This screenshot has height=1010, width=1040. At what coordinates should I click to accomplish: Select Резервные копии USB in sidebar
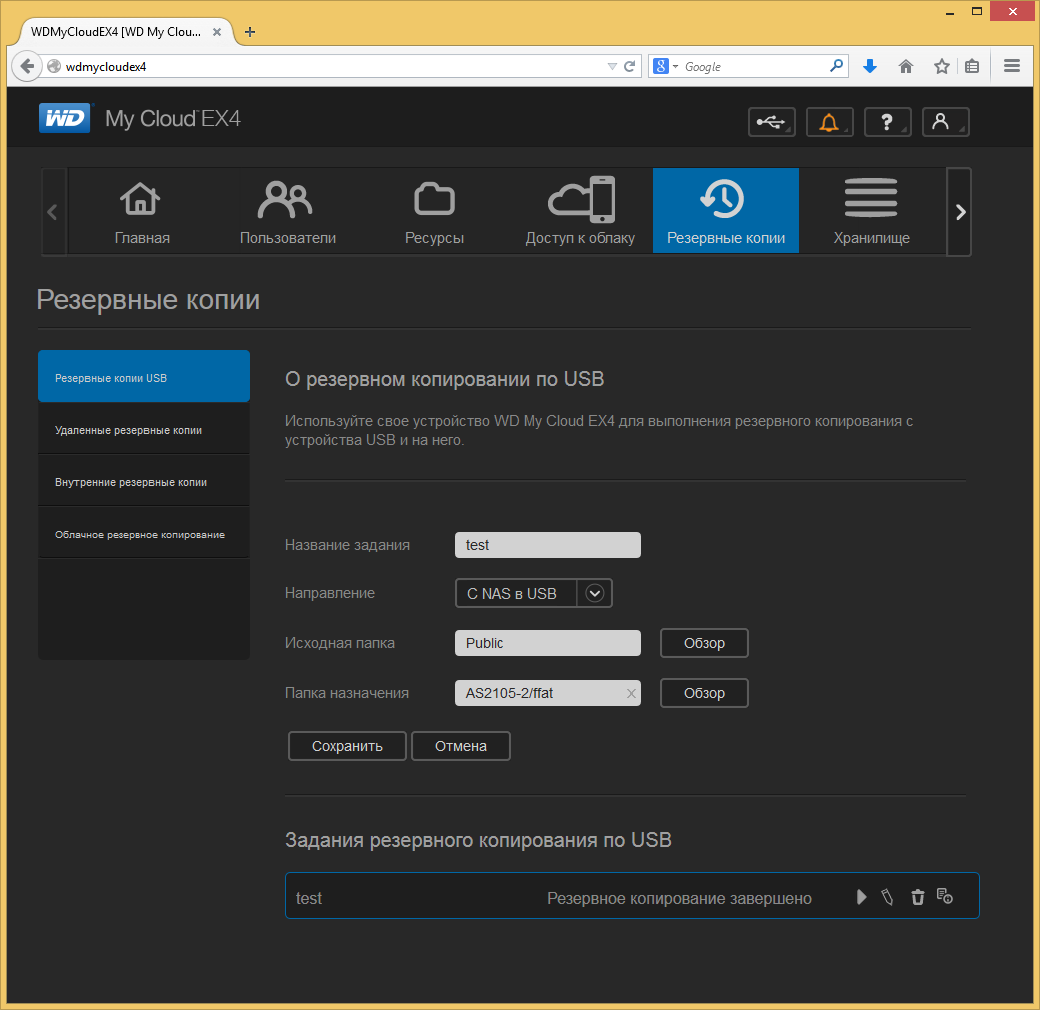click(x=144, y=377)
